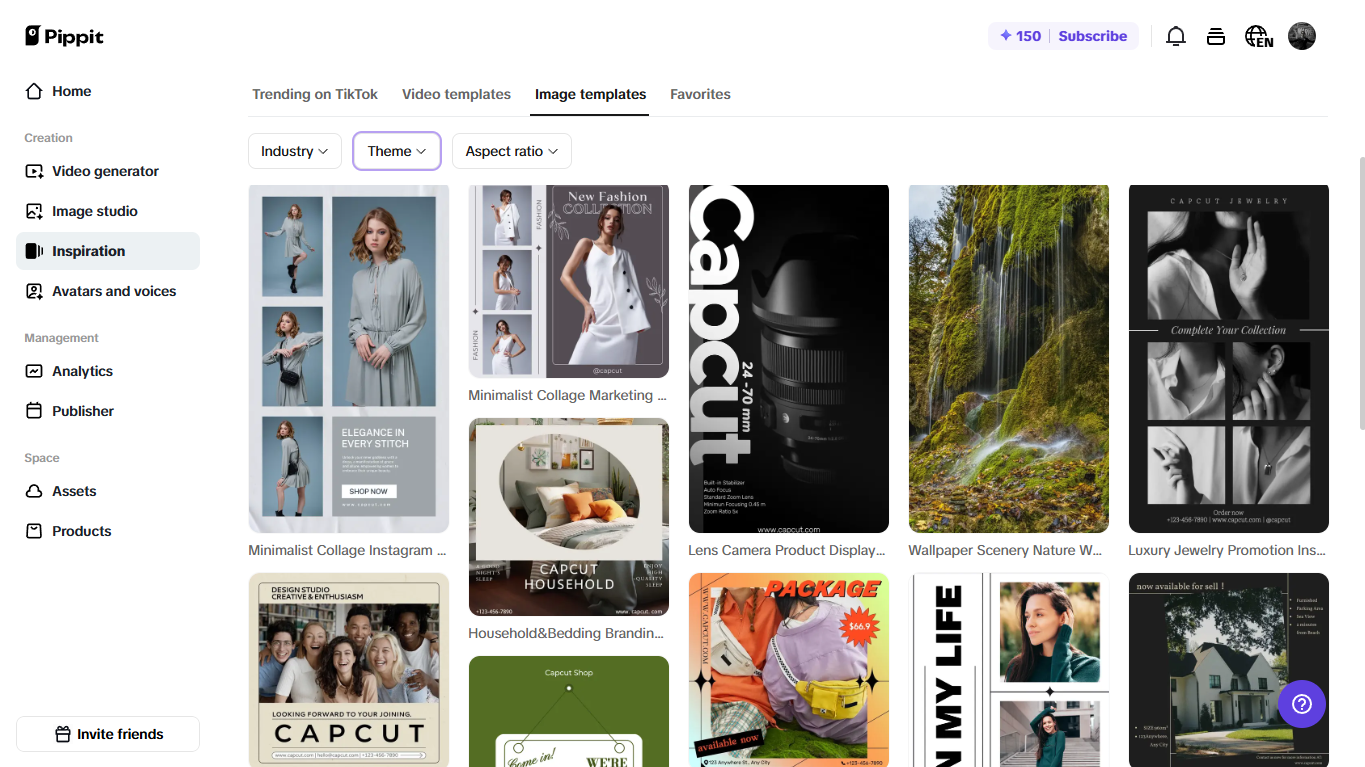Click 'Luxury Jewelry Promotion' template title
The height and width of the screenshot is (767, 1365).
pyautogui.click(x=1227, y=550)
